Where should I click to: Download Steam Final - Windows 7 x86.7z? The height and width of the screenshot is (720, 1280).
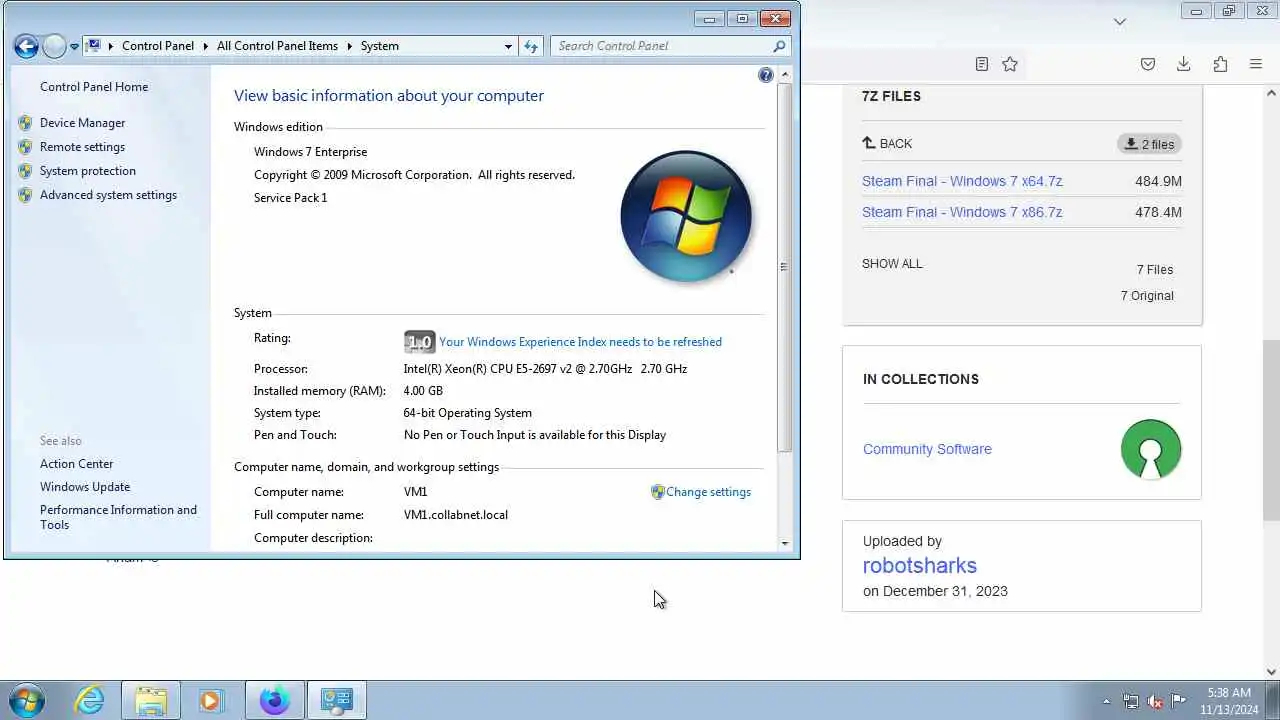pyautogui.click(x=962, y=212)
